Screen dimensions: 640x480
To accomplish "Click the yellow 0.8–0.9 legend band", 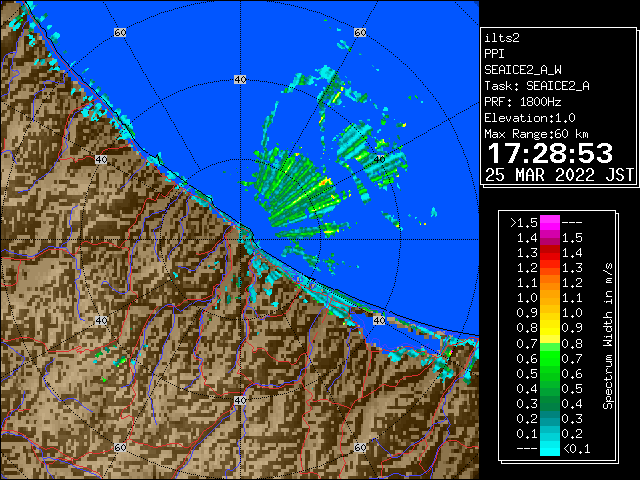I will (549, 328).
